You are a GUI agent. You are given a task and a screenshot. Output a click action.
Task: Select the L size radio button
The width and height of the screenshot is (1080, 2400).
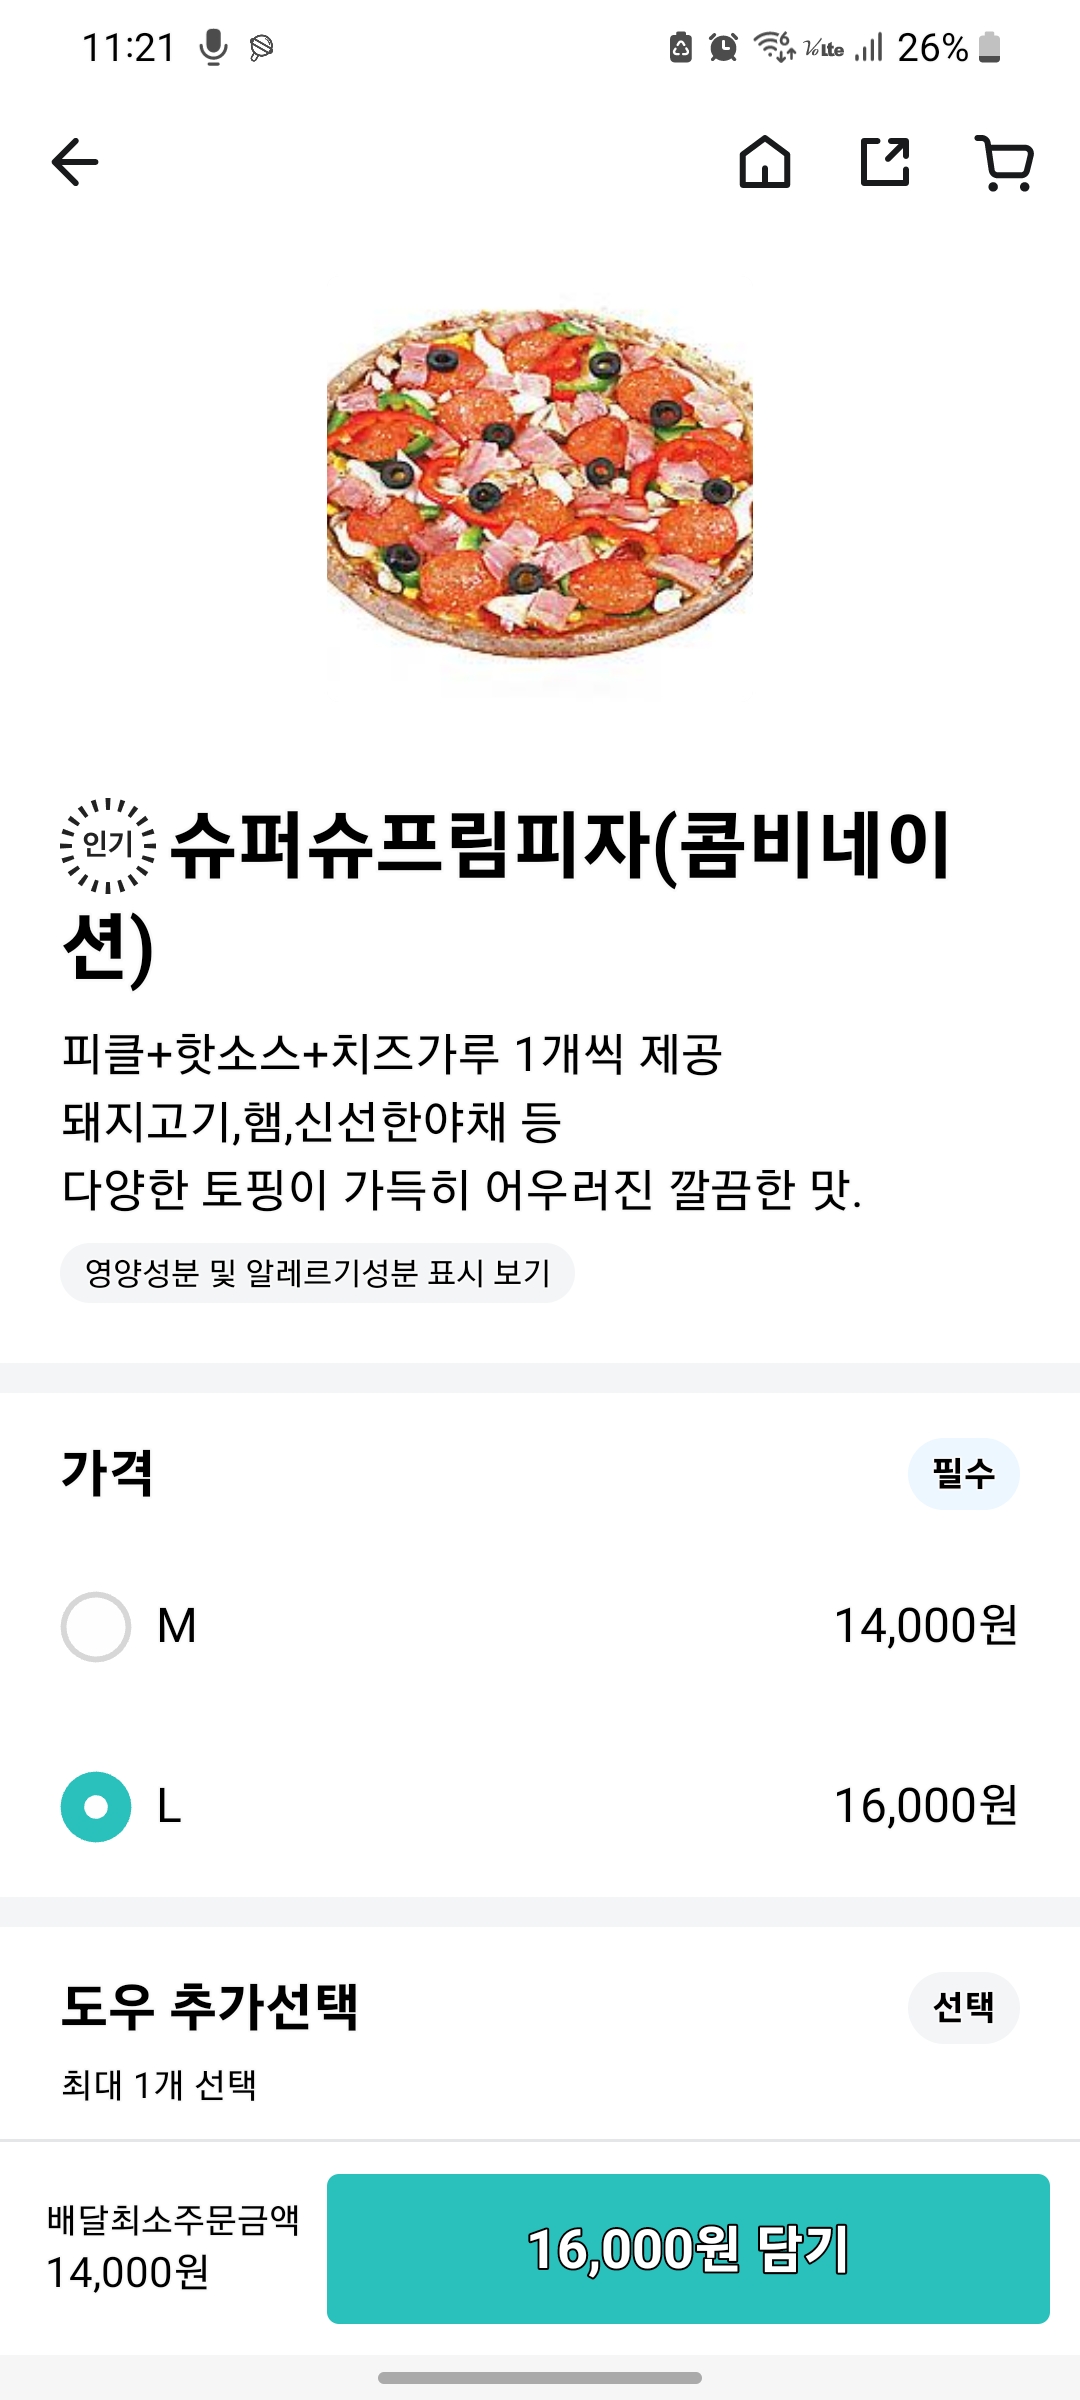[x=96, y=1807]
